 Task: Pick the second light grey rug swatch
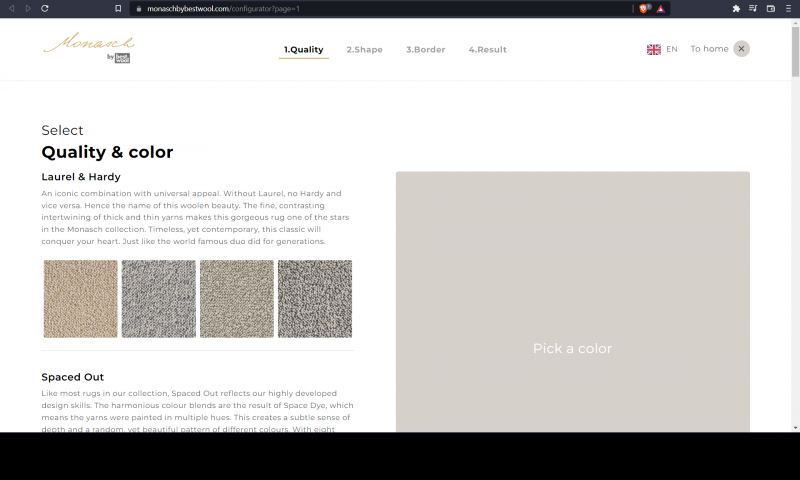pyautogui.click(x=158, y=299)
